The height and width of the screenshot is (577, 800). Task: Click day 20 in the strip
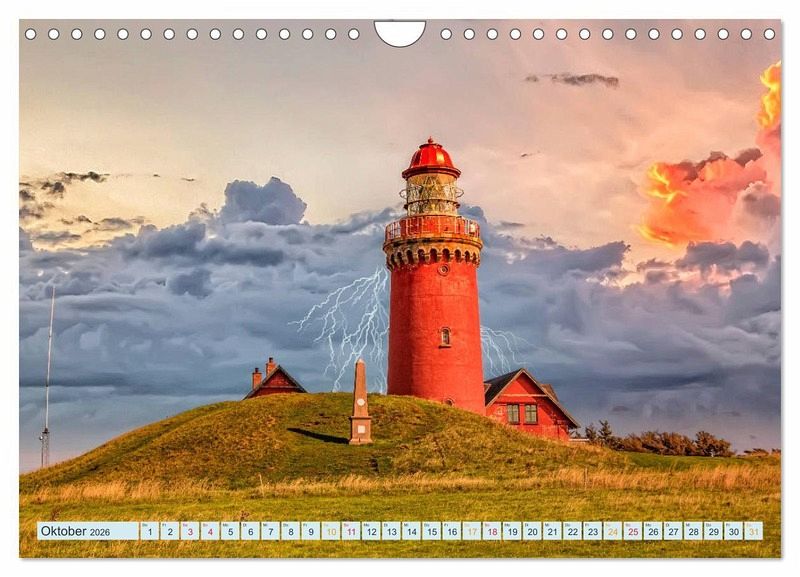(532, 531)
